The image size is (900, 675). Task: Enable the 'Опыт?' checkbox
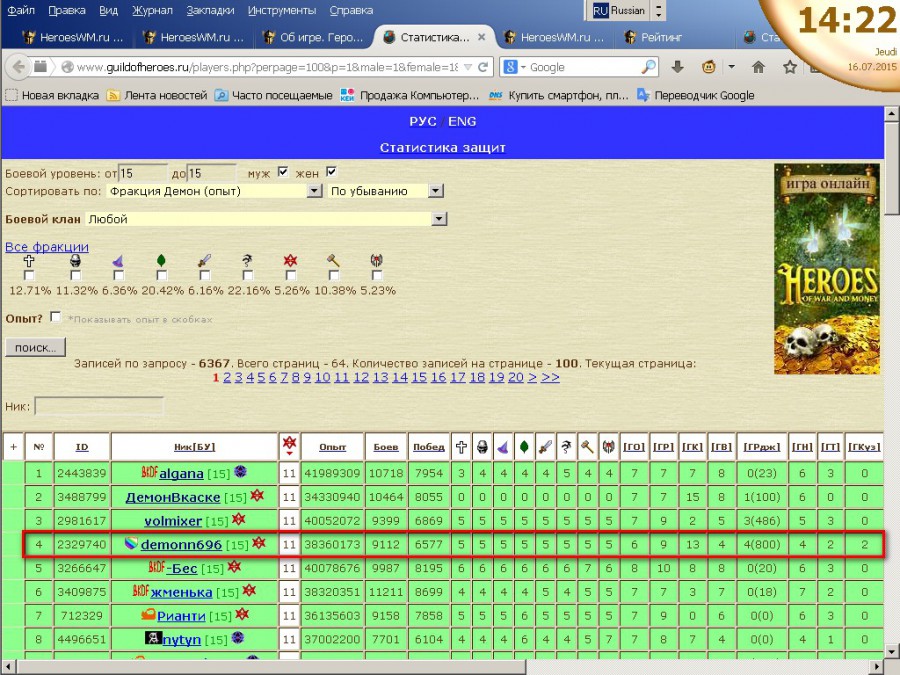point(55,317)
